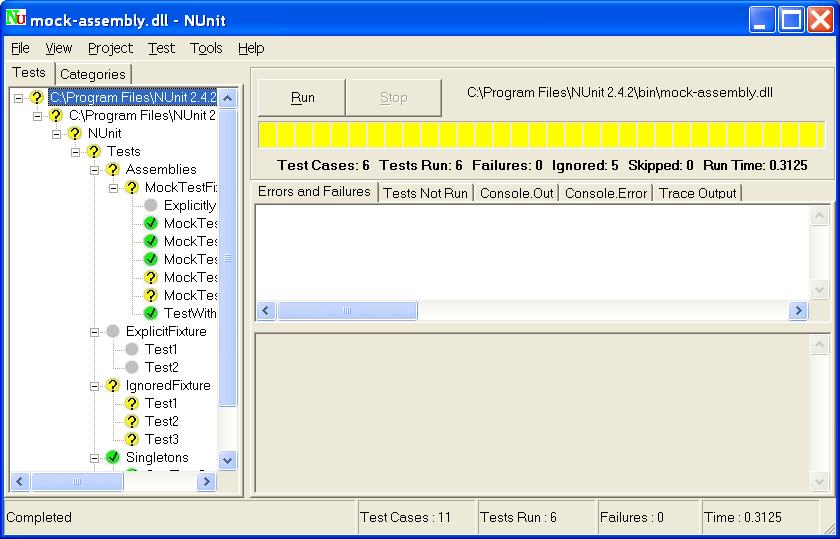Collapse the Tests tree node
The width and height of the screenshot is (840, 539).
(x=76, y=152)
